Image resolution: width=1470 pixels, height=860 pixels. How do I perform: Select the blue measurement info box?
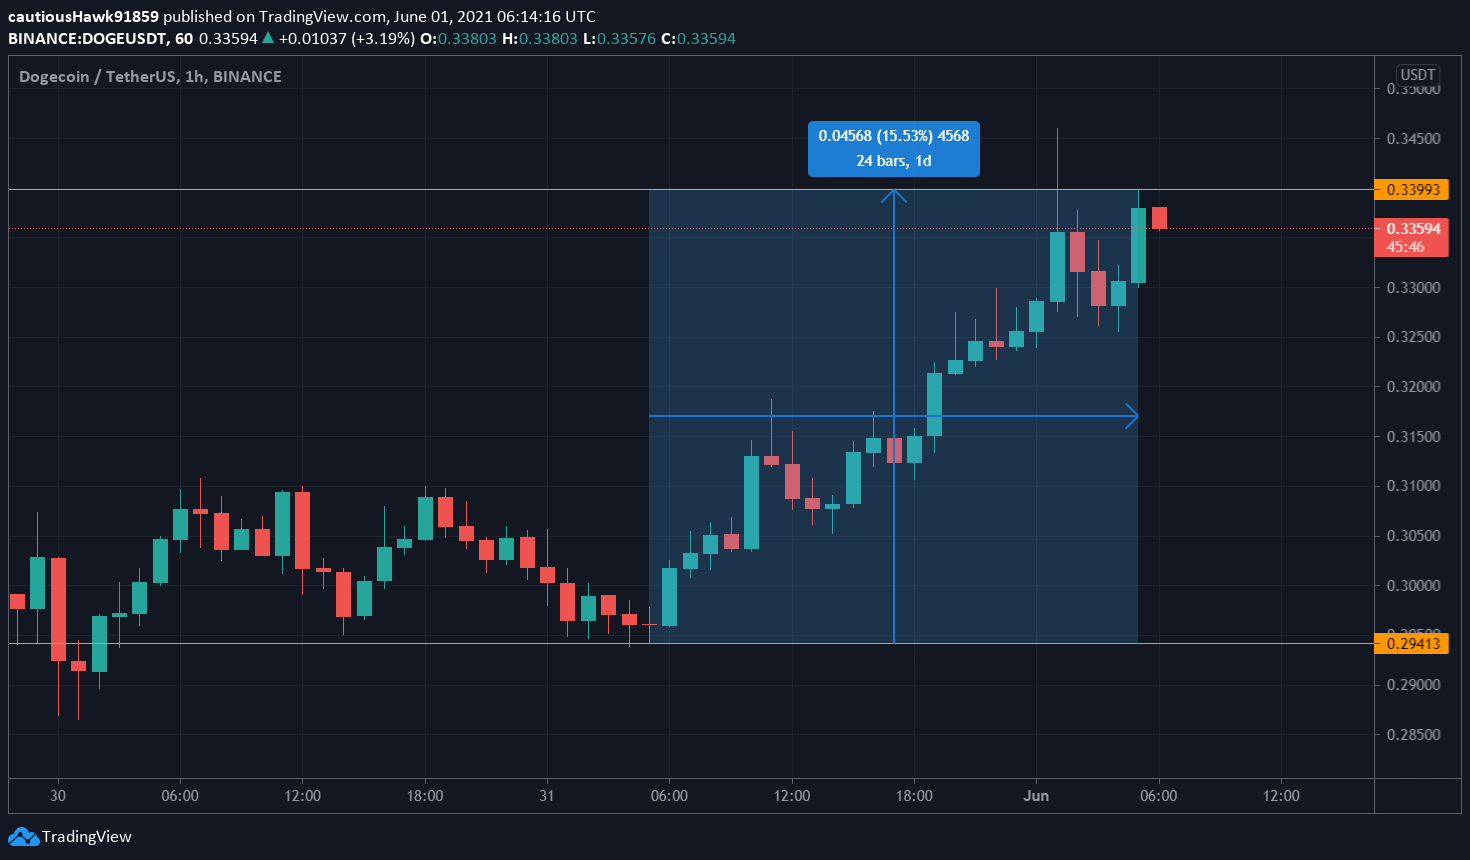(x=893, y=148)
